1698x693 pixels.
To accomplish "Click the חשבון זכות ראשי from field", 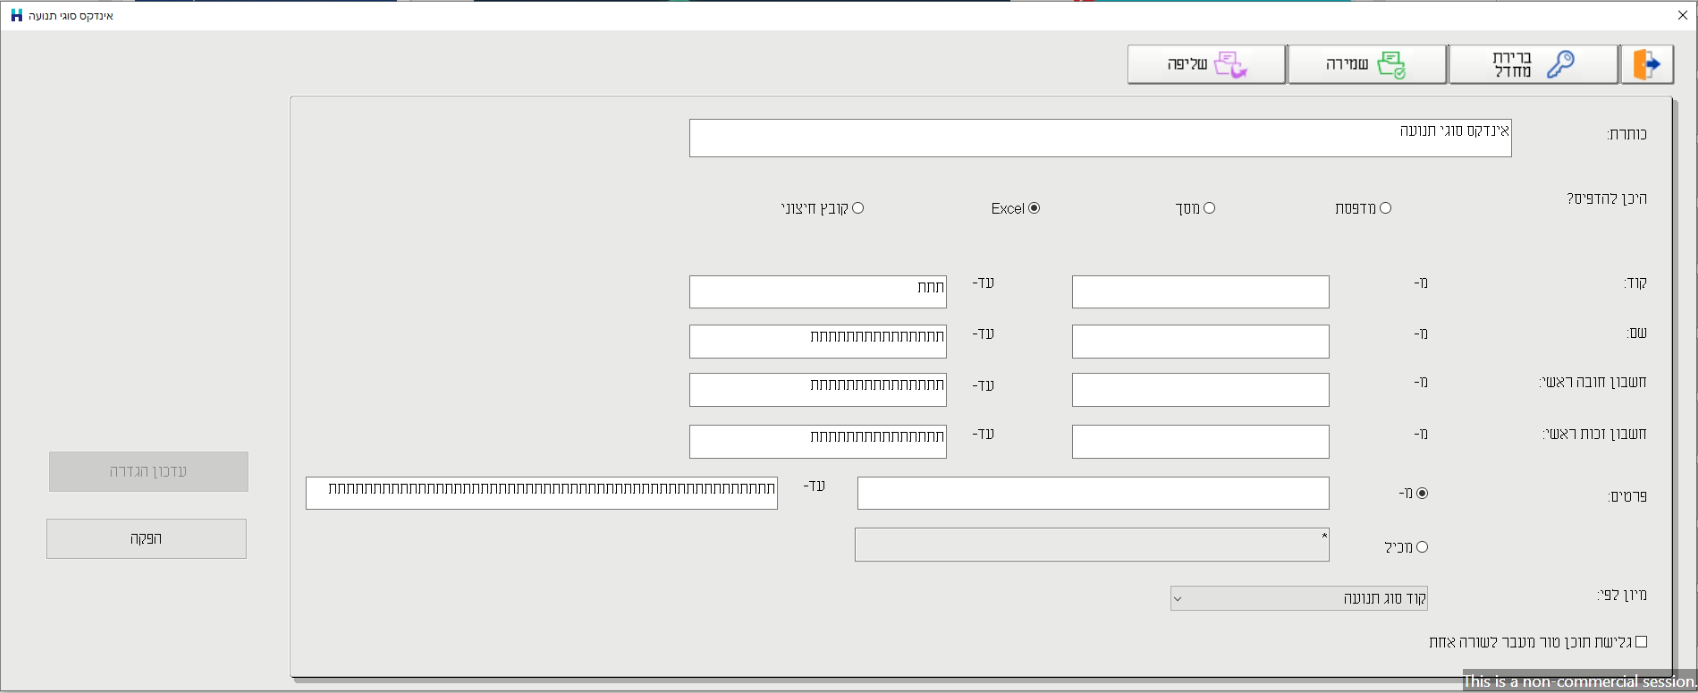I will 1200,442.
